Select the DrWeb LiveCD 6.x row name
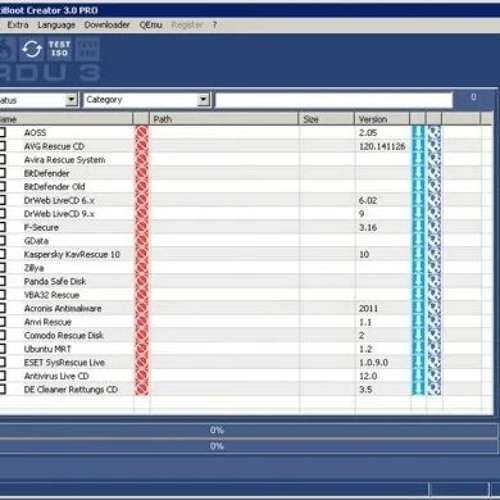Viewport: 500px width, 500px height. click(x=59, y=200)
